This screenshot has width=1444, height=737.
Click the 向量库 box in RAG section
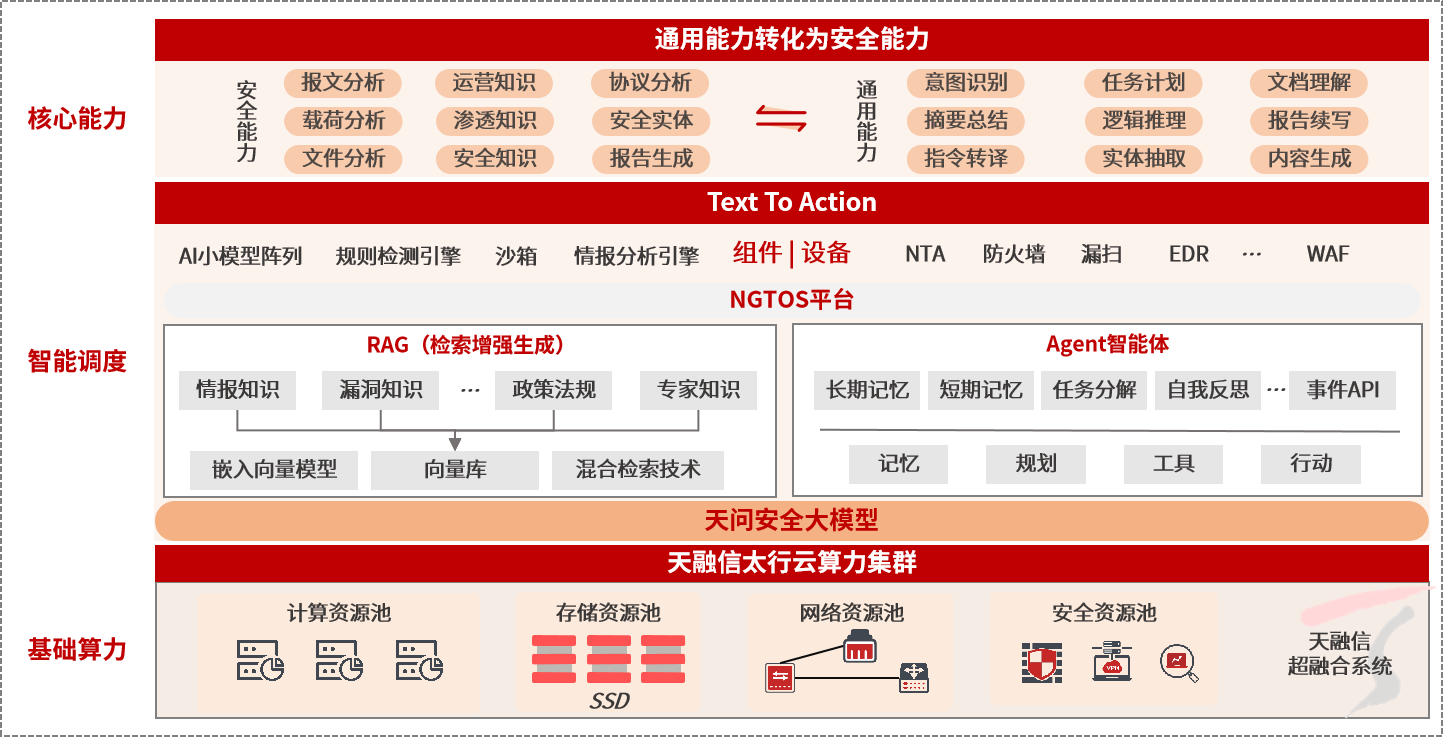(x=455, y=469)
